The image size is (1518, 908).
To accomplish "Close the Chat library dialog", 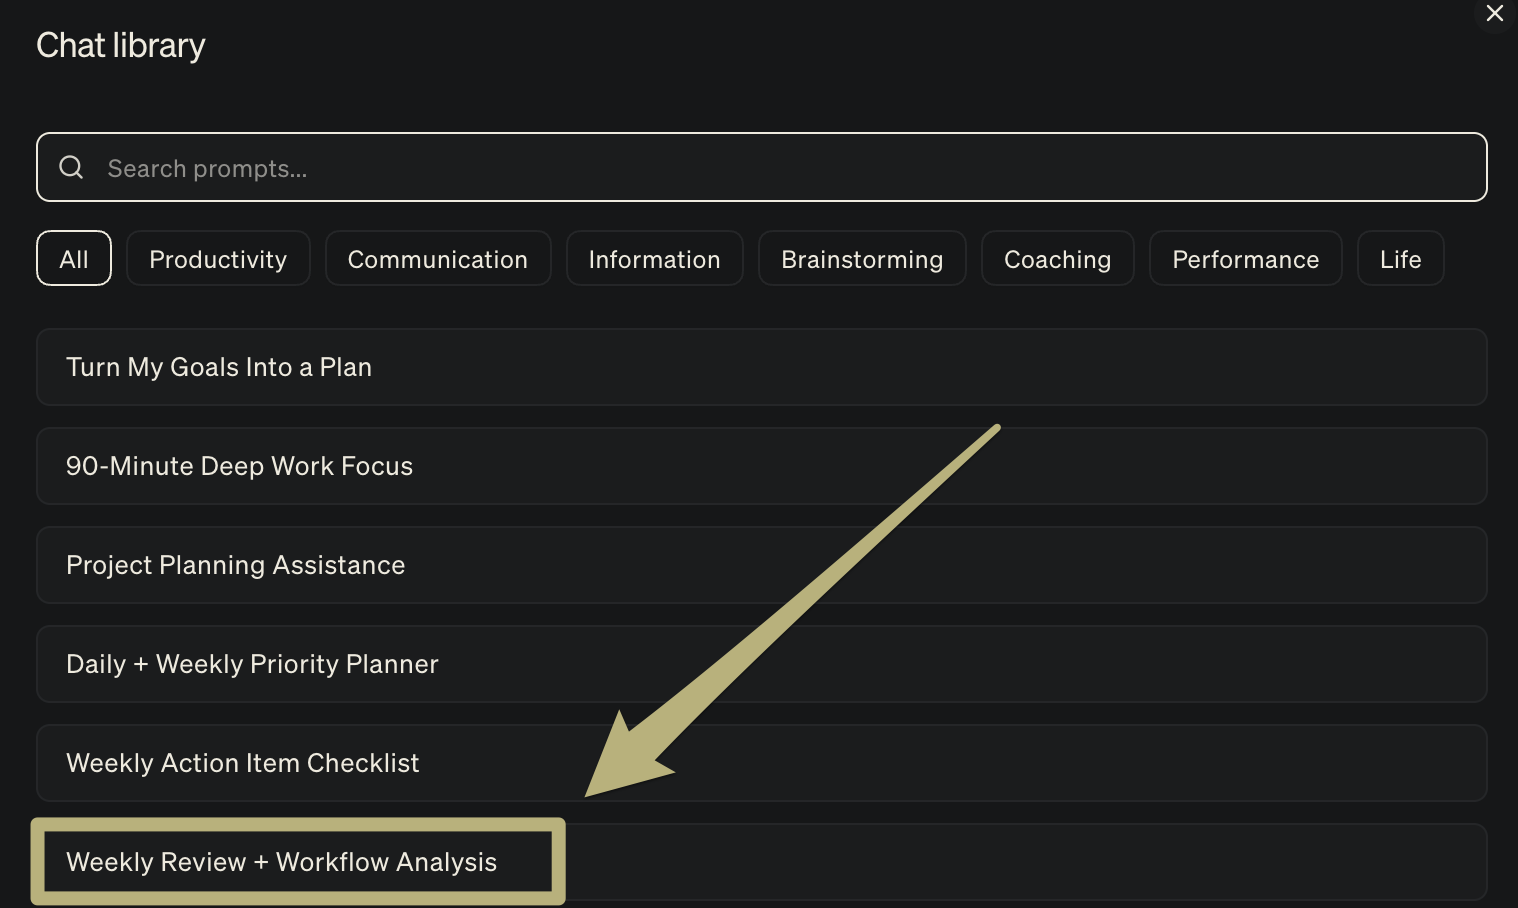I will point(1494,14).
